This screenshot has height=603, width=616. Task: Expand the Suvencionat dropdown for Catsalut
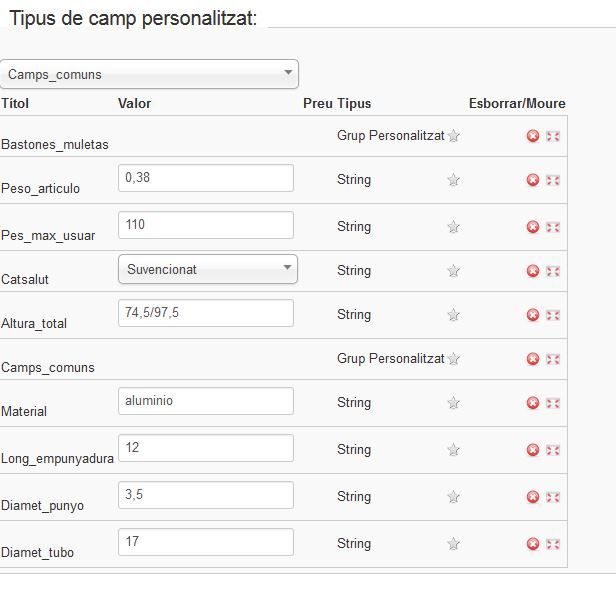(208, 269)
